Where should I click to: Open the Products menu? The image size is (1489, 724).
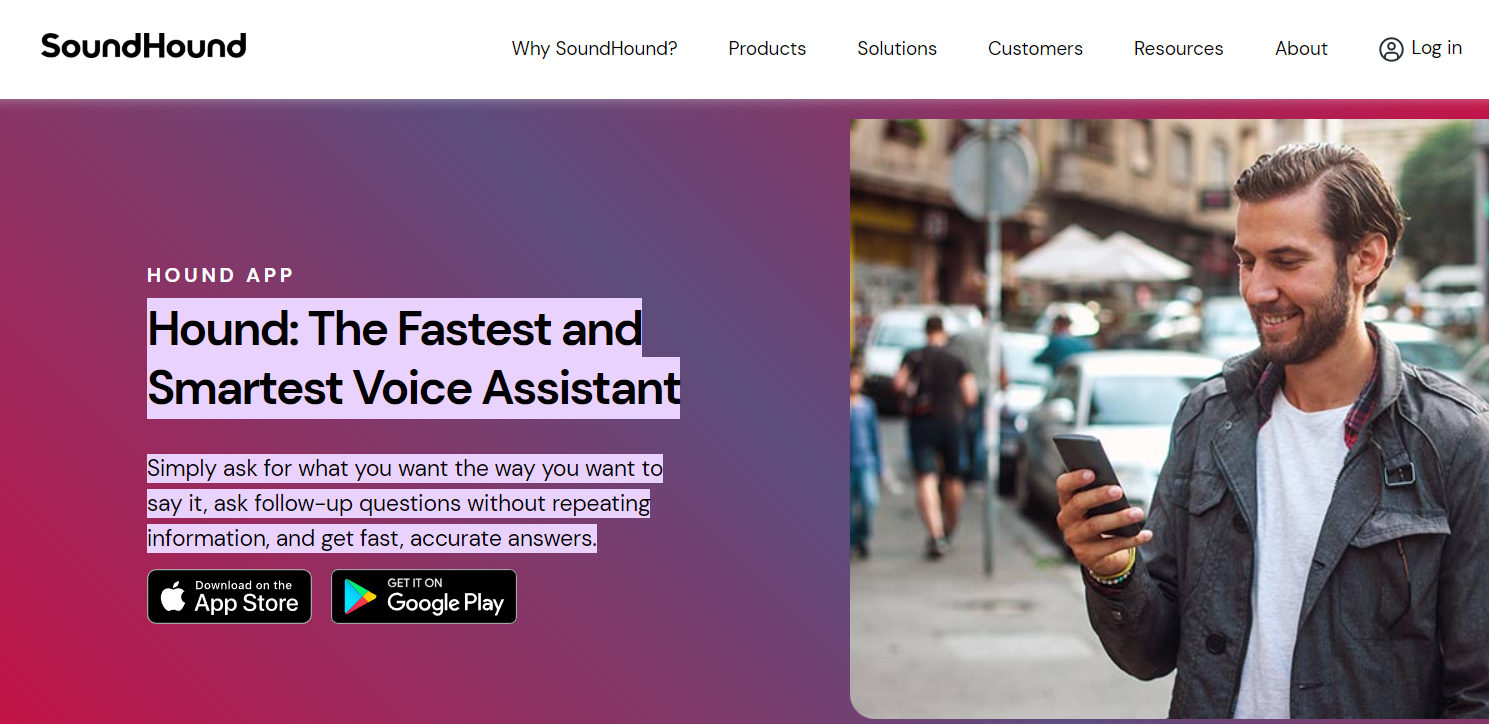(x=767, y=48)
